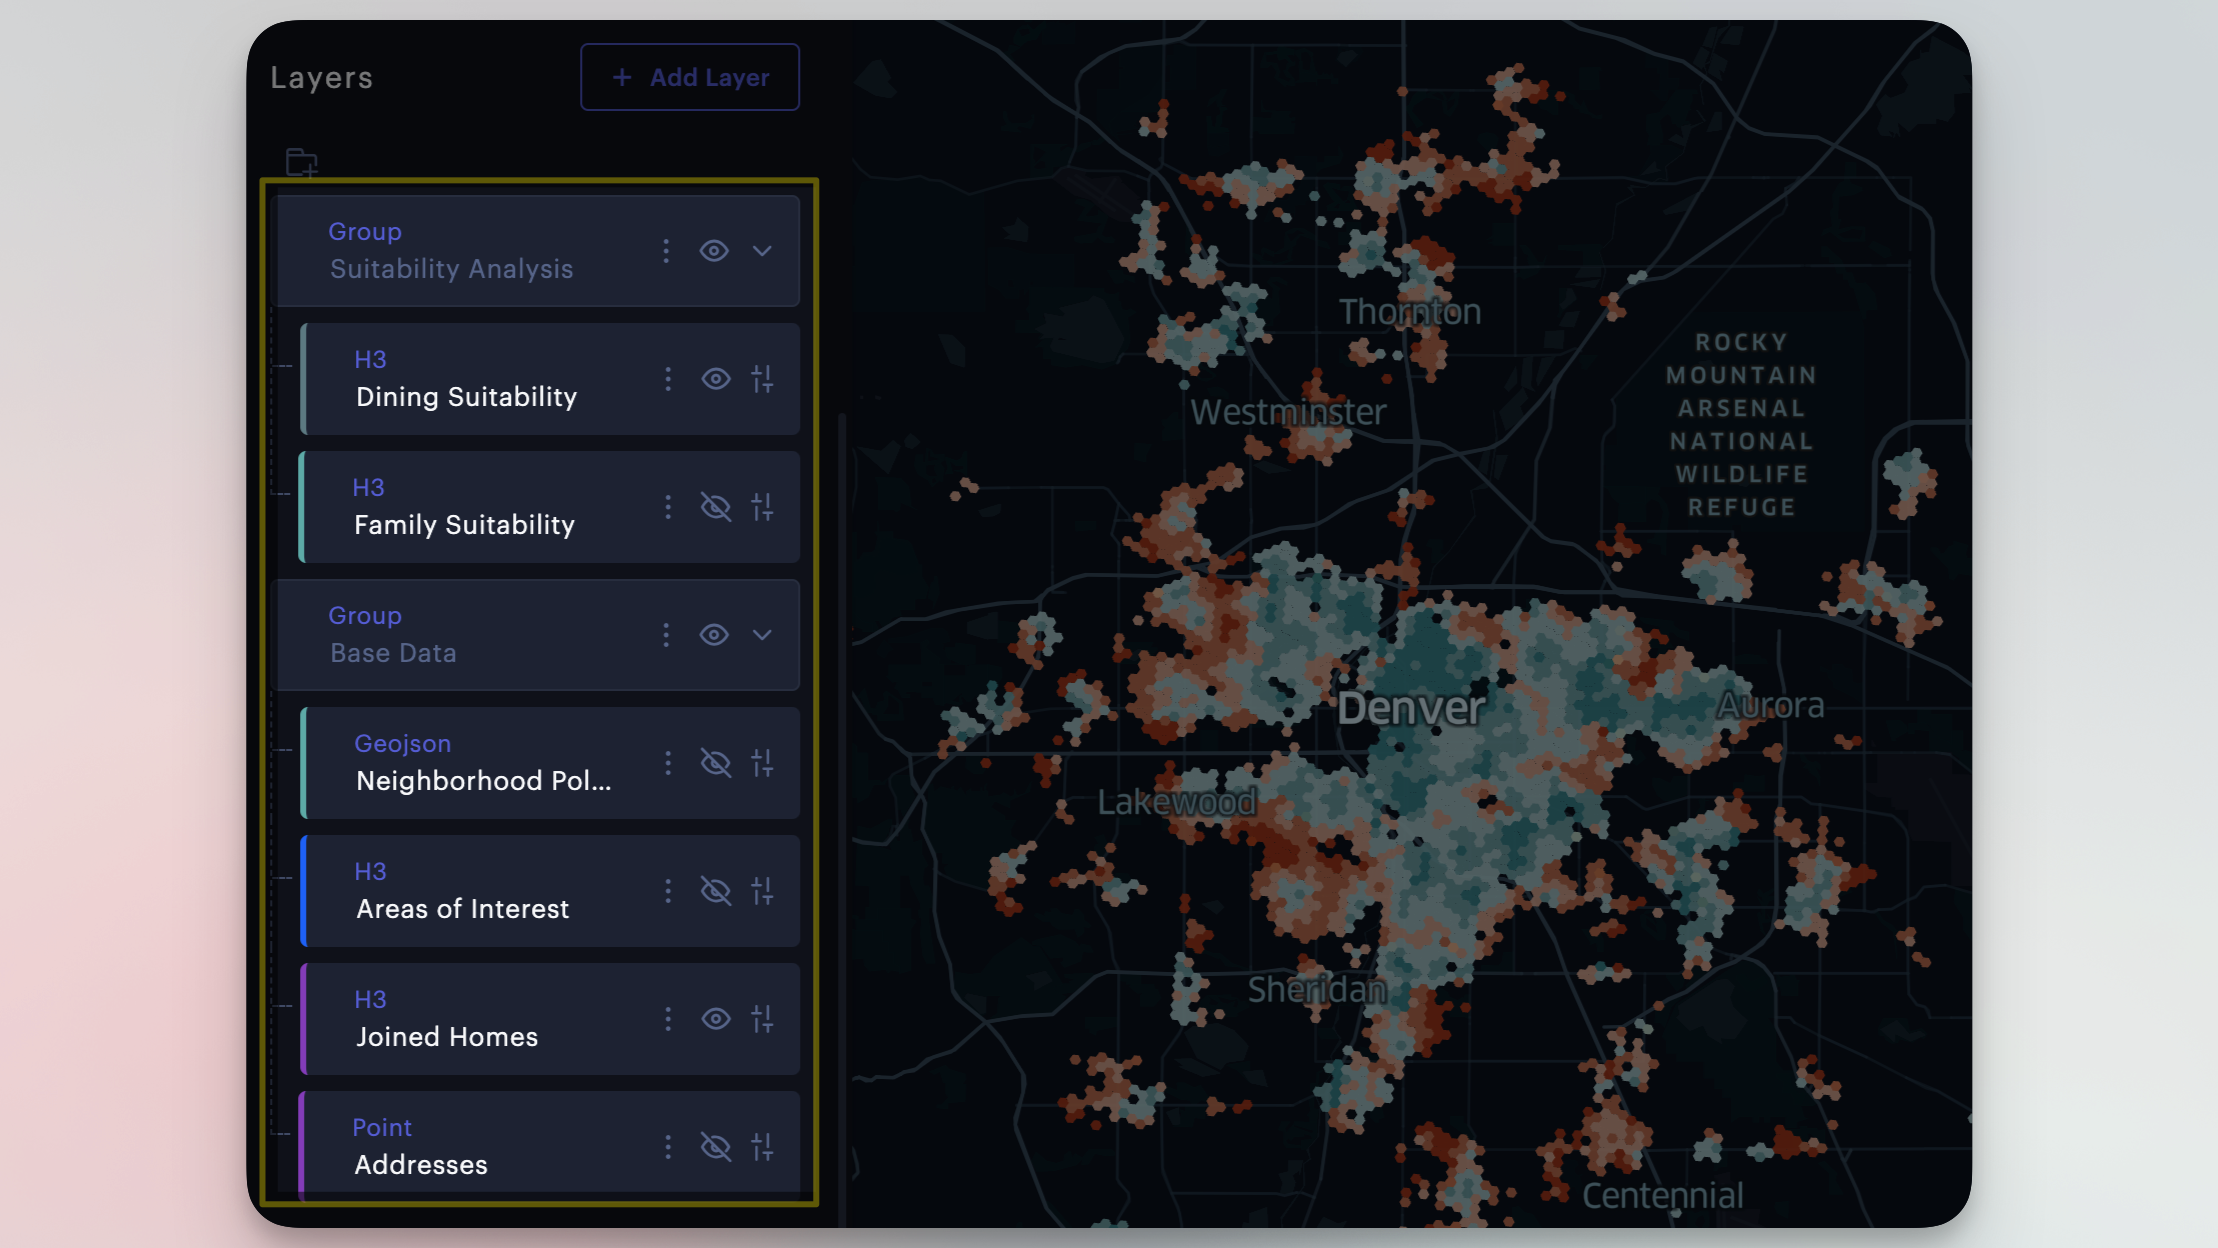Hide the Dining Suitability layer
Screen dimensions: 2218x1248
pos(716,379)
